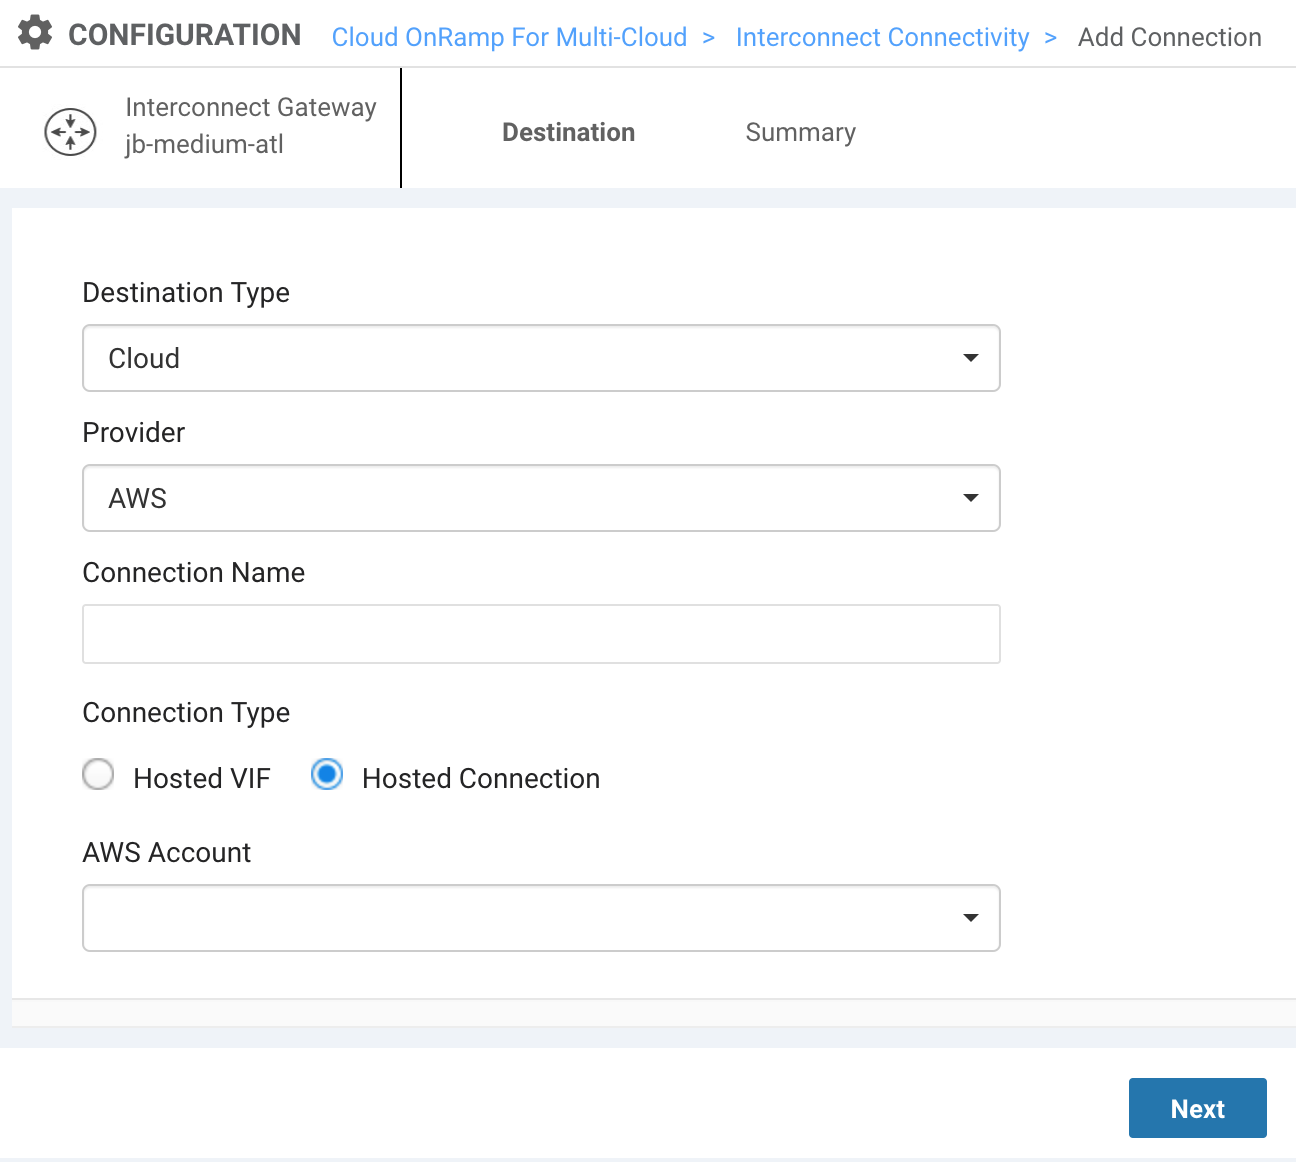Viewport: 1296px width, 1162px height.
Task: Select the Hosted Connection radio button
Action: point(326,774)
